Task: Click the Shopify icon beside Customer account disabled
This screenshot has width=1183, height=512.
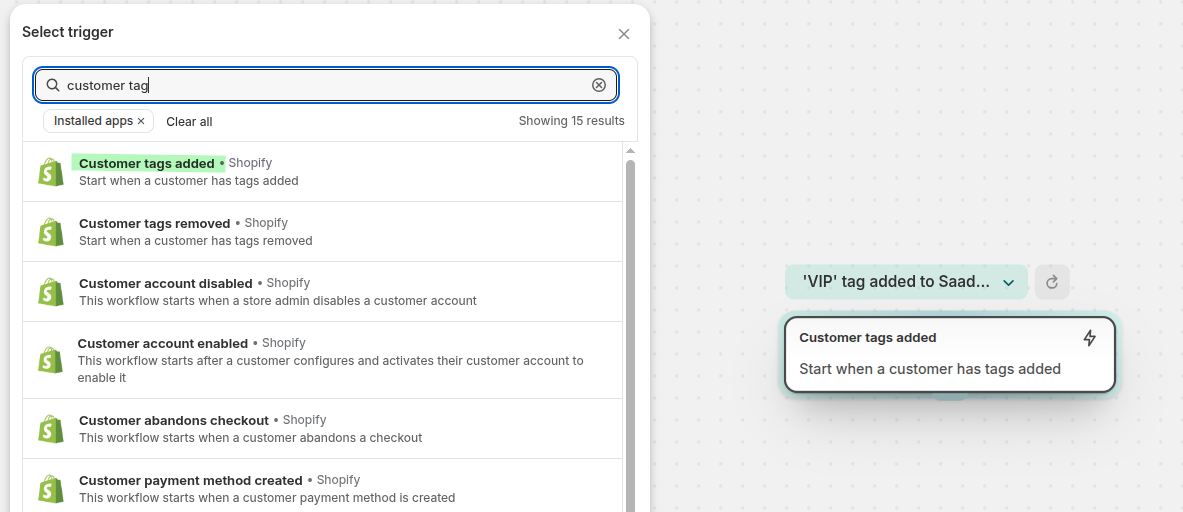Action: point(51,292)
